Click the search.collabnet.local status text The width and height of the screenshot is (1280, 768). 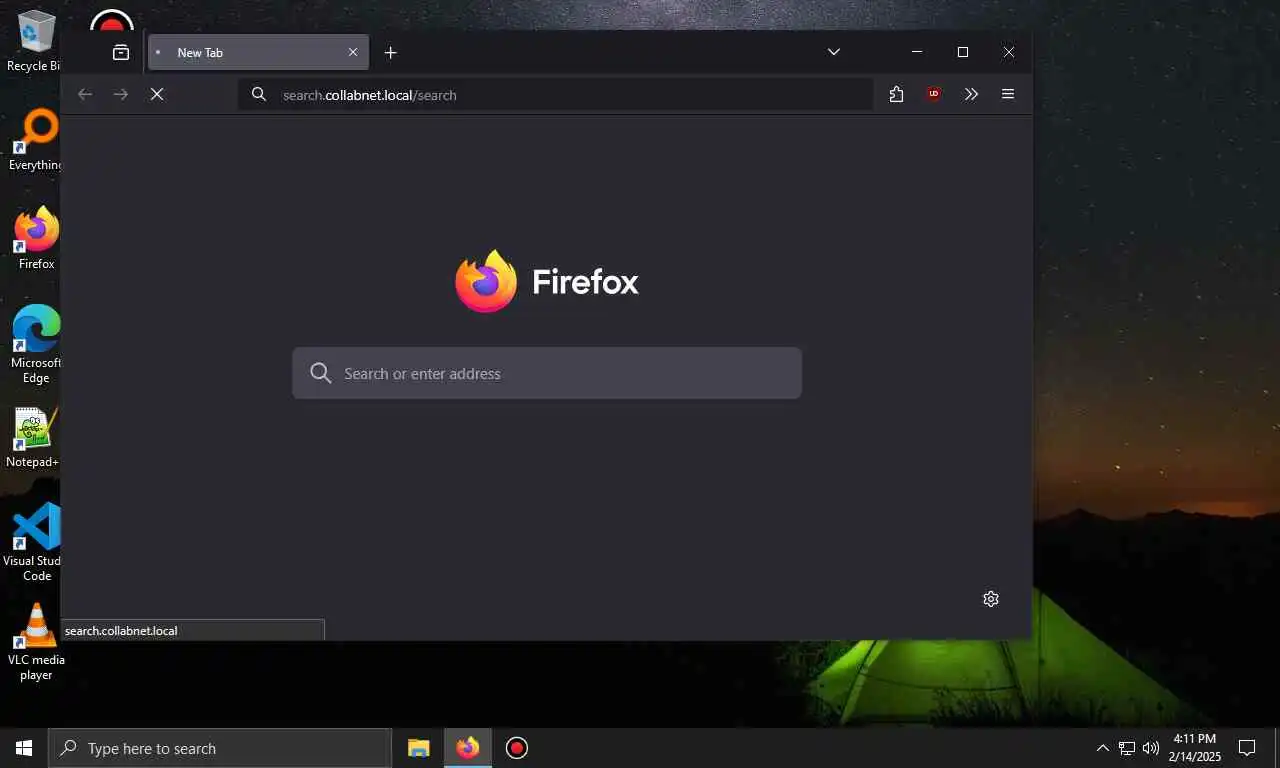[121, 631]
